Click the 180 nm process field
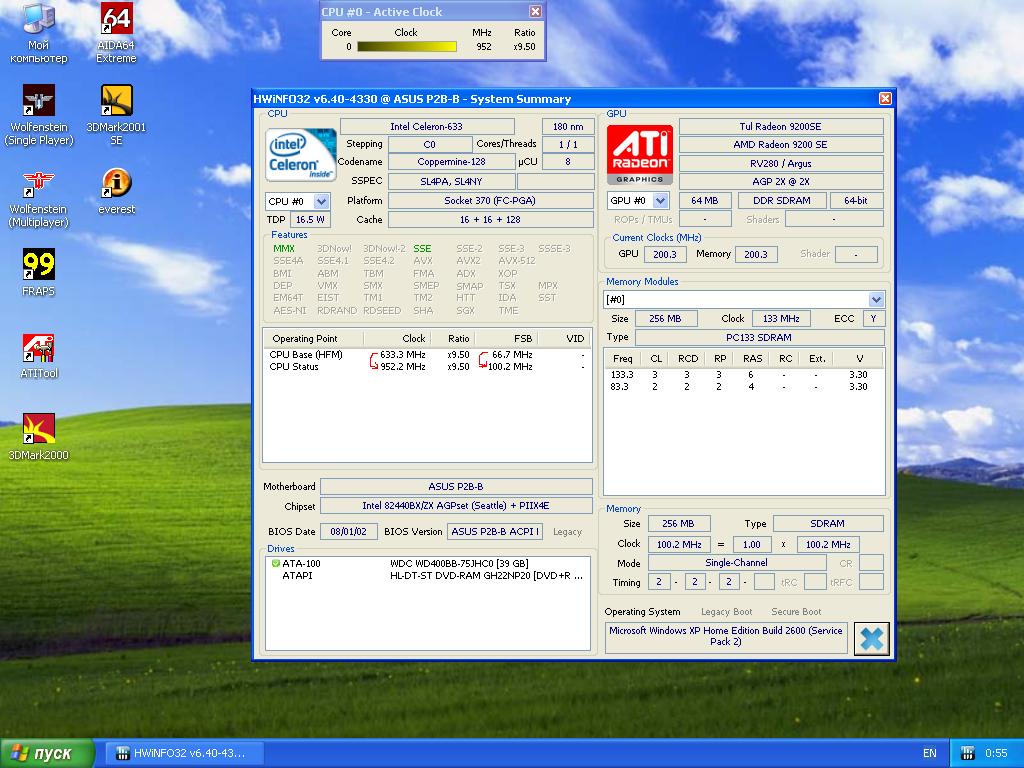 click(568, 126)
